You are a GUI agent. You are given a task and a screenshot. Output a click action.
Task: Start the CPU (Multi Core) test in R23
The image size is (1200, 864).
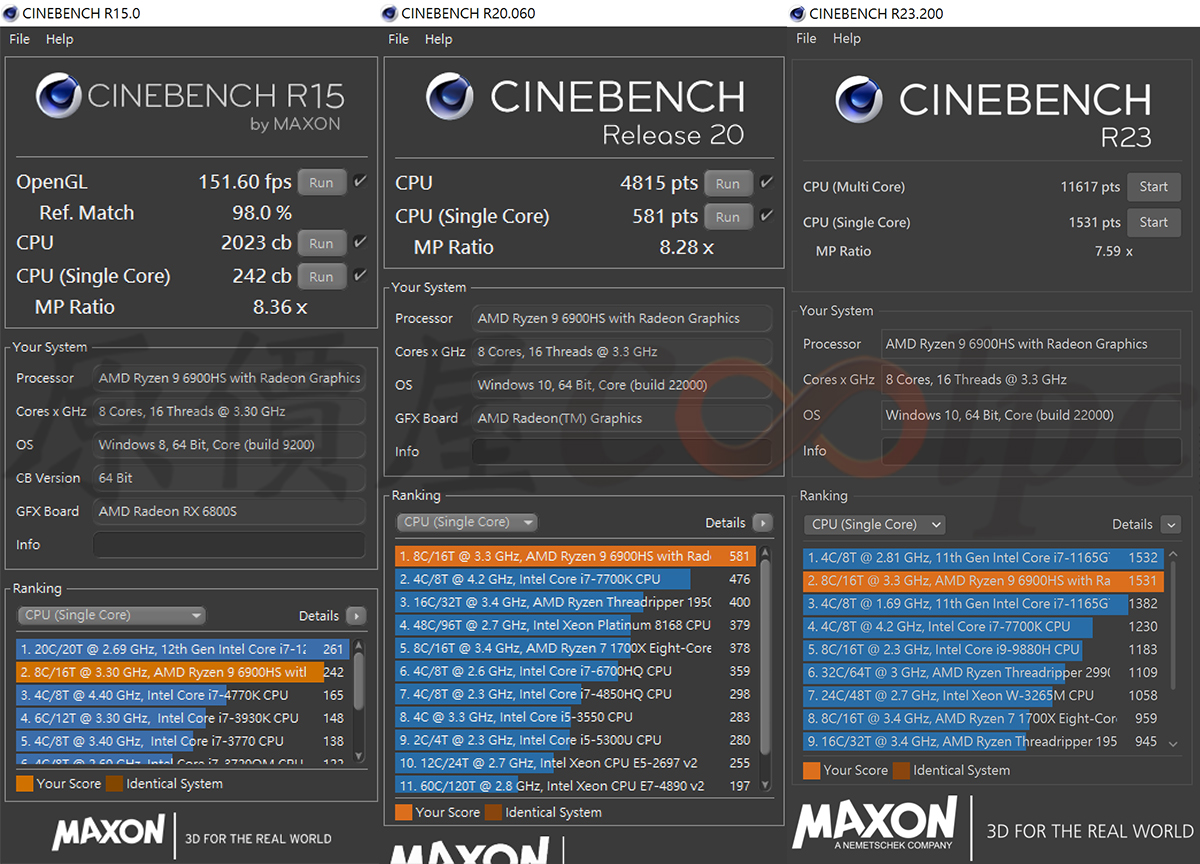tap(1153, 187)
